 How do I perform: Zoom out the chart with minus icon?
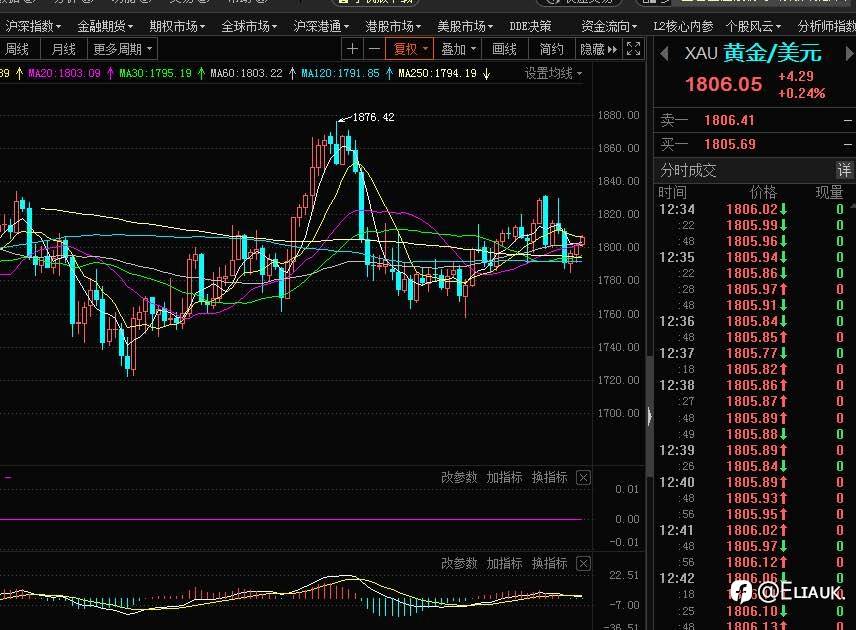click(x=374, y=49)
